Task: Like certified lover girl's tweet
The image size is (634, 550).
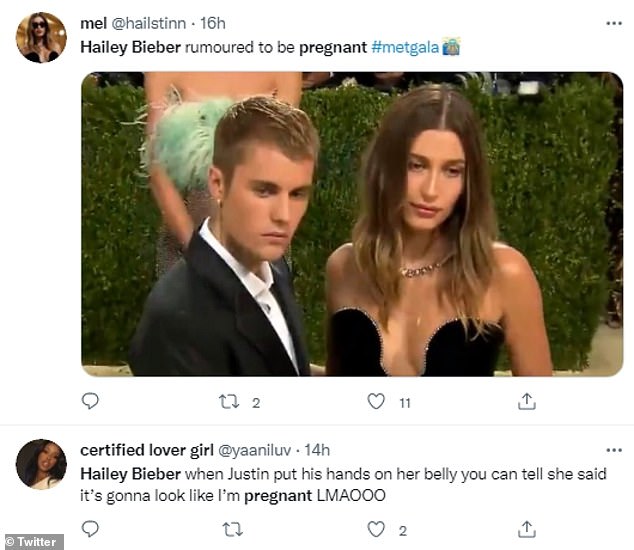Action: (376, 527)
